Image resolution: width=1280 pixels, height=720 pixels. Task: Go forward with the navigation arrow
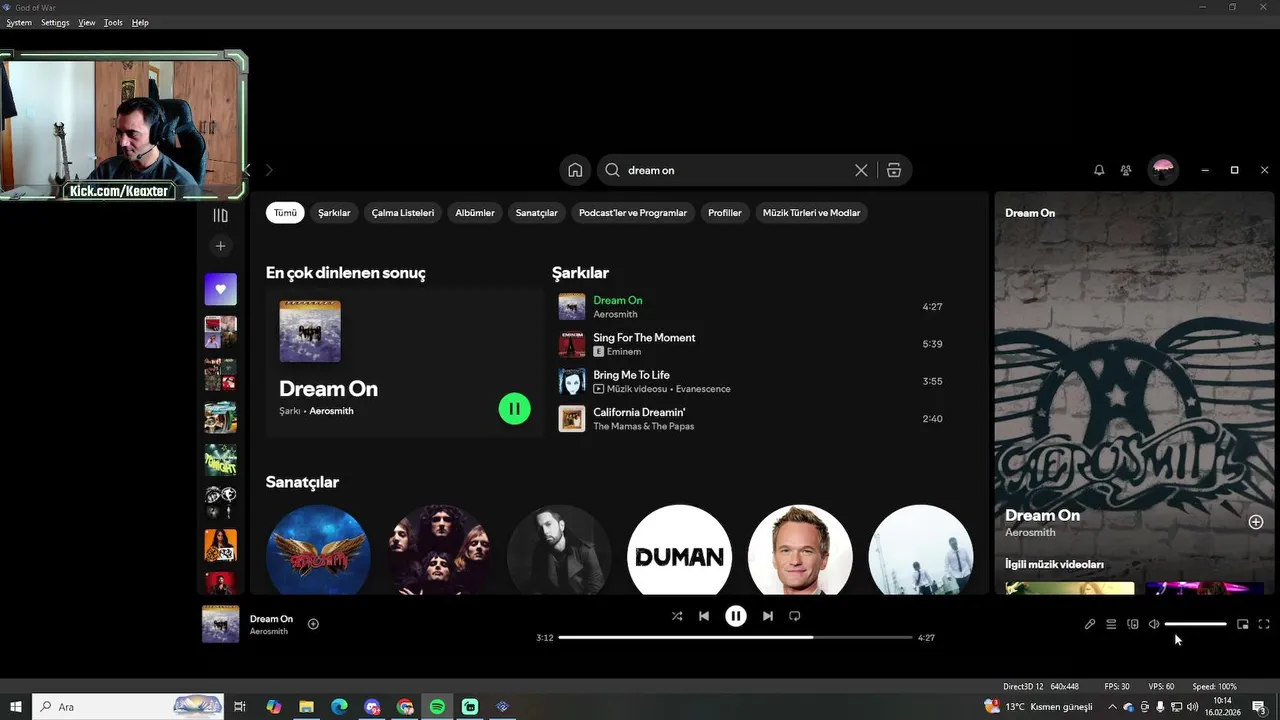[269, 170]
